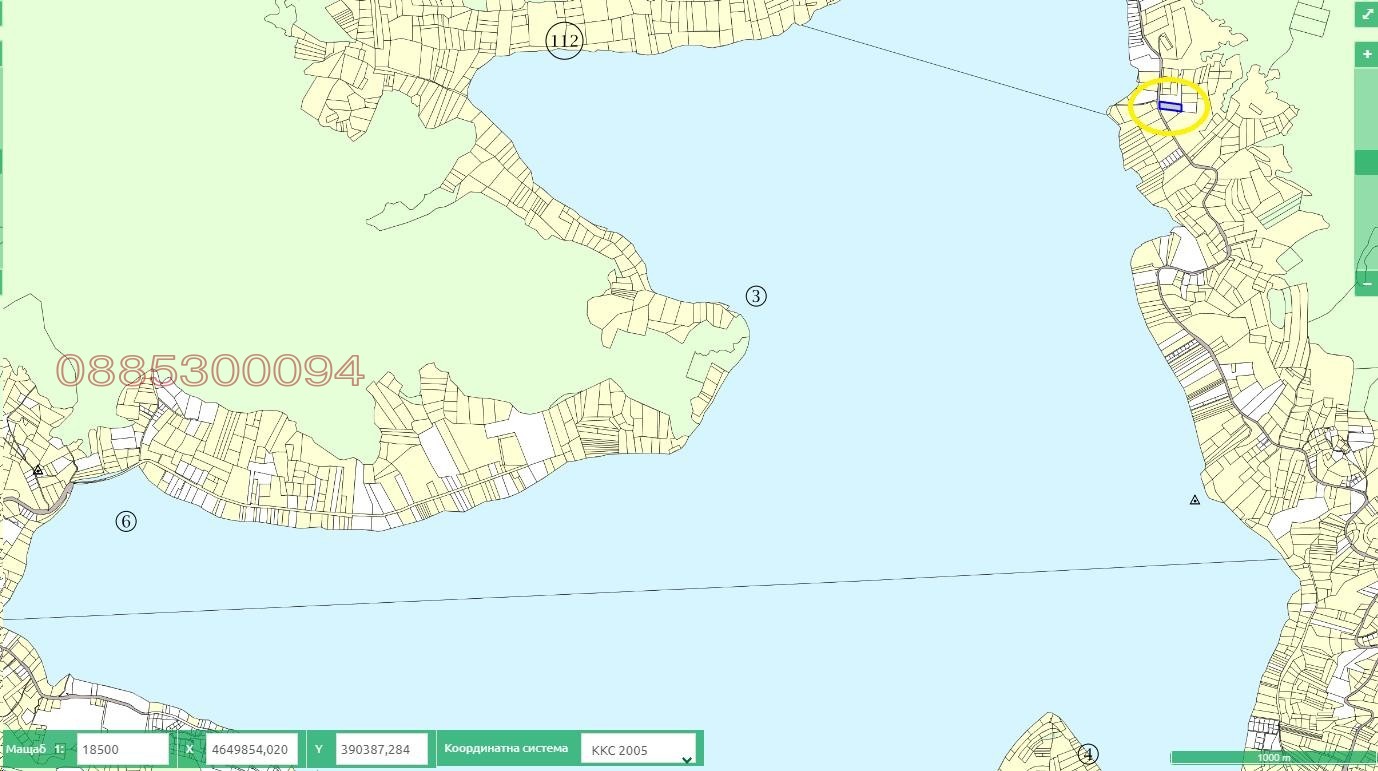The width and height of the screenshot is (1378, 771).
Task: Click the circled 4 map label
Action: point(1089,754)
